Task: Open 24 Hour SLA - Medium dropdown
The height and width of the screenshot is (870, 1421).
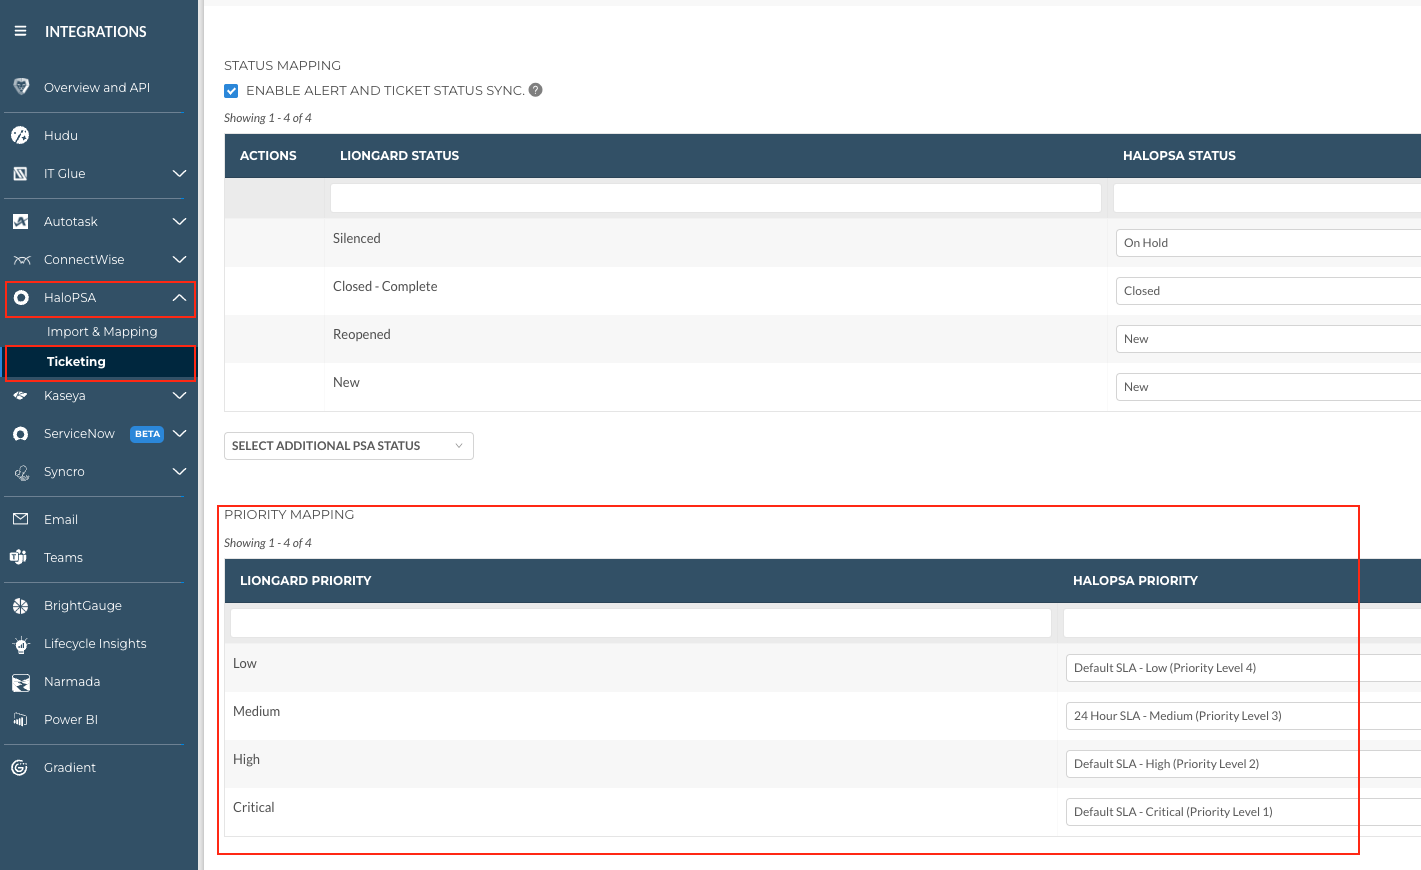Action: tap(1243, 716)
